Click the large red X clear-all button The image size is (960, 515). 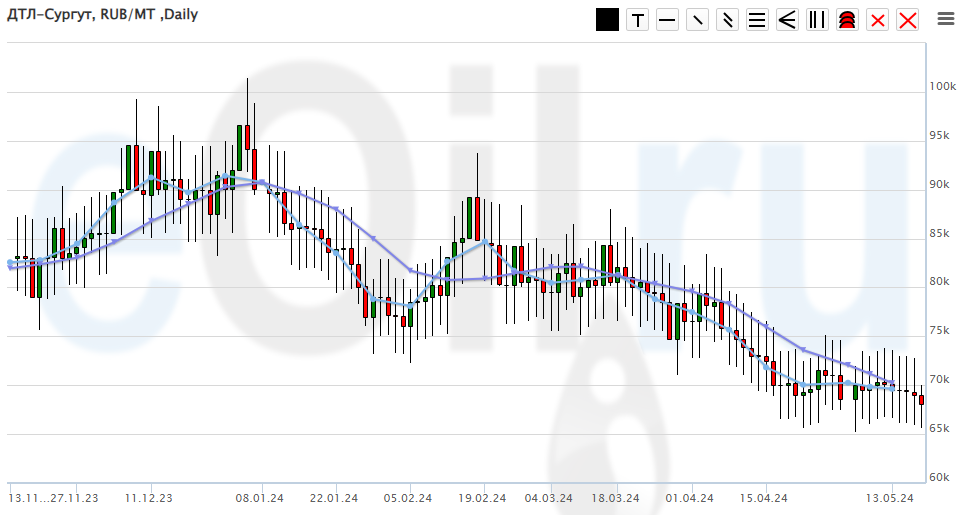click(907, 19)
